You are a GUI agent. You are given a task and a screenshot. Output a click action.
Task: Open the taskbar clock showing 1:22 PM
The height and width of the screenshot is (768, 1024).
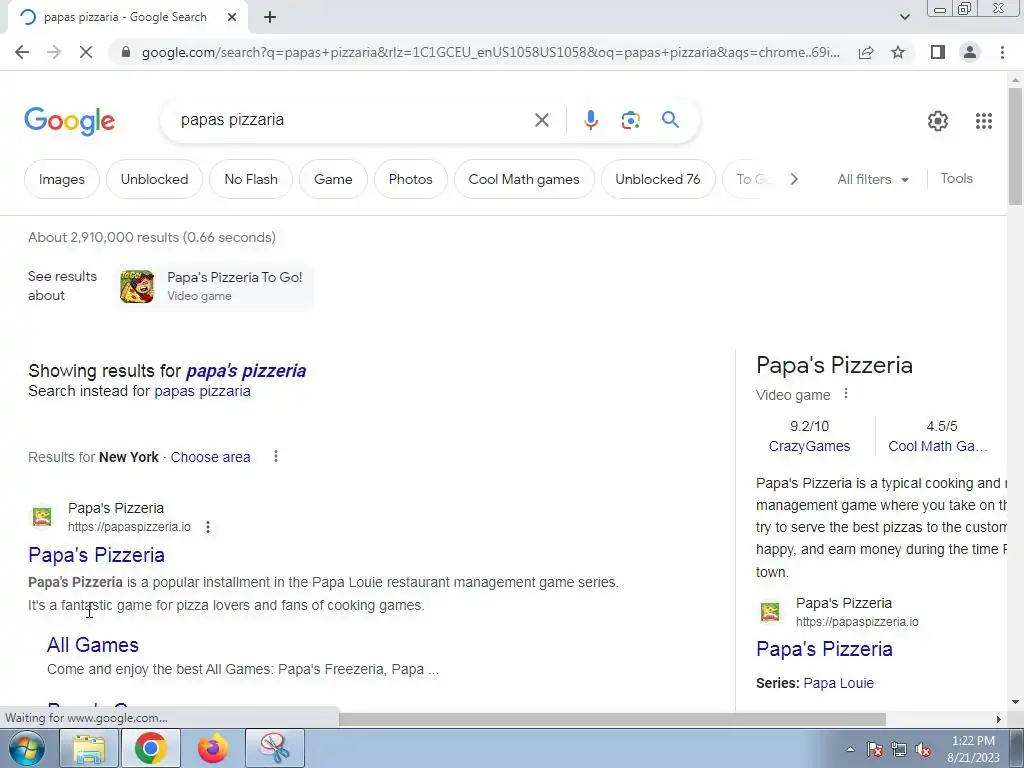[973, 749]
